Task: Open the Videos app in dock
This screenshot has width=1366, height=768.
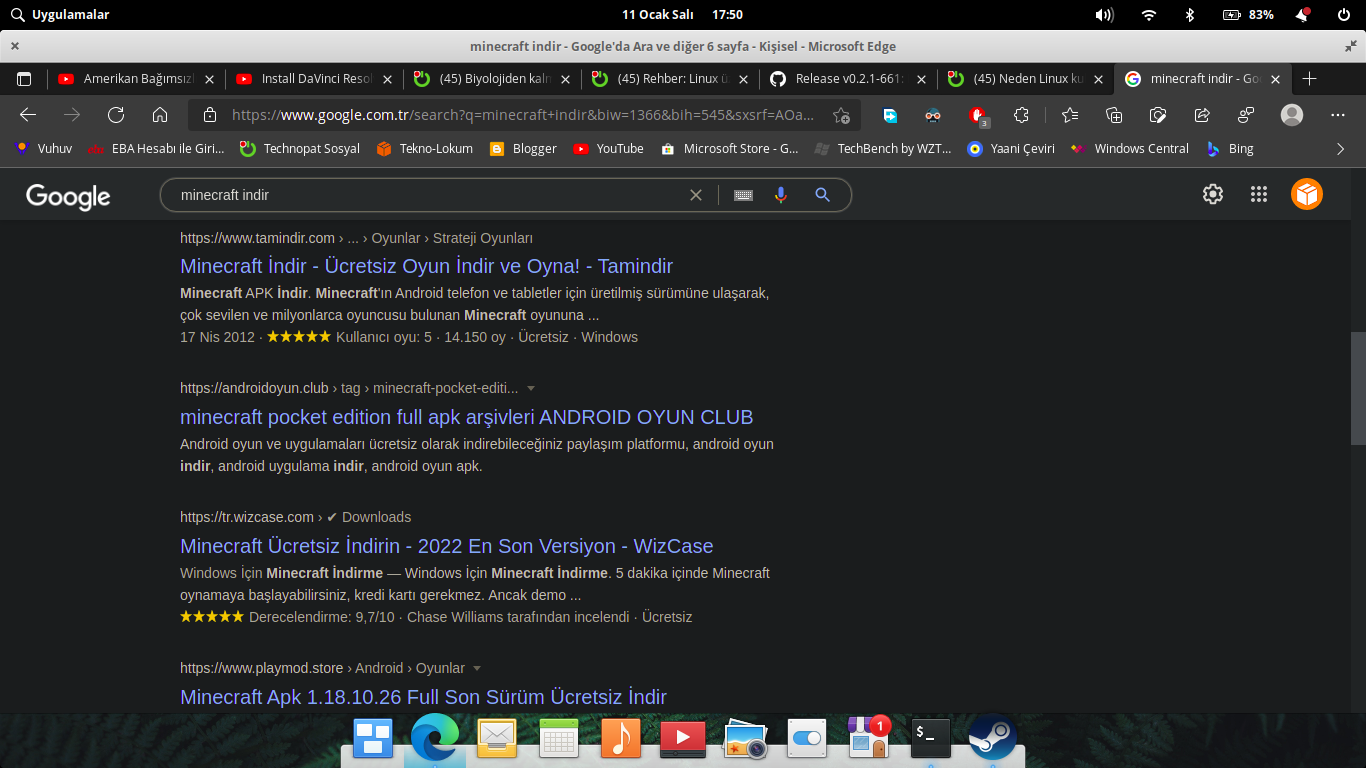Action: point(683,738)
